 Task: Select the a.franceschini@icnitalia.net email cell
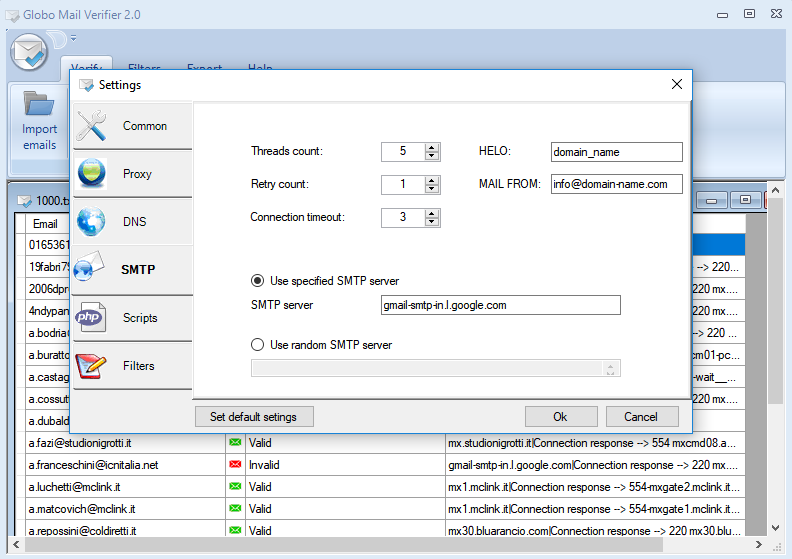point(125,465)
